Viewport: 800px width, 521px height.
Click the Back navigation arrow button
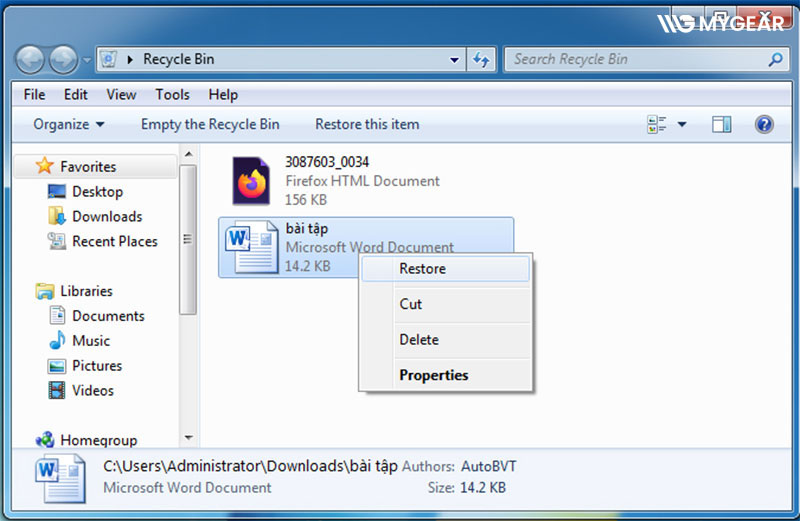pyautogui.click(x=32, y=59)
